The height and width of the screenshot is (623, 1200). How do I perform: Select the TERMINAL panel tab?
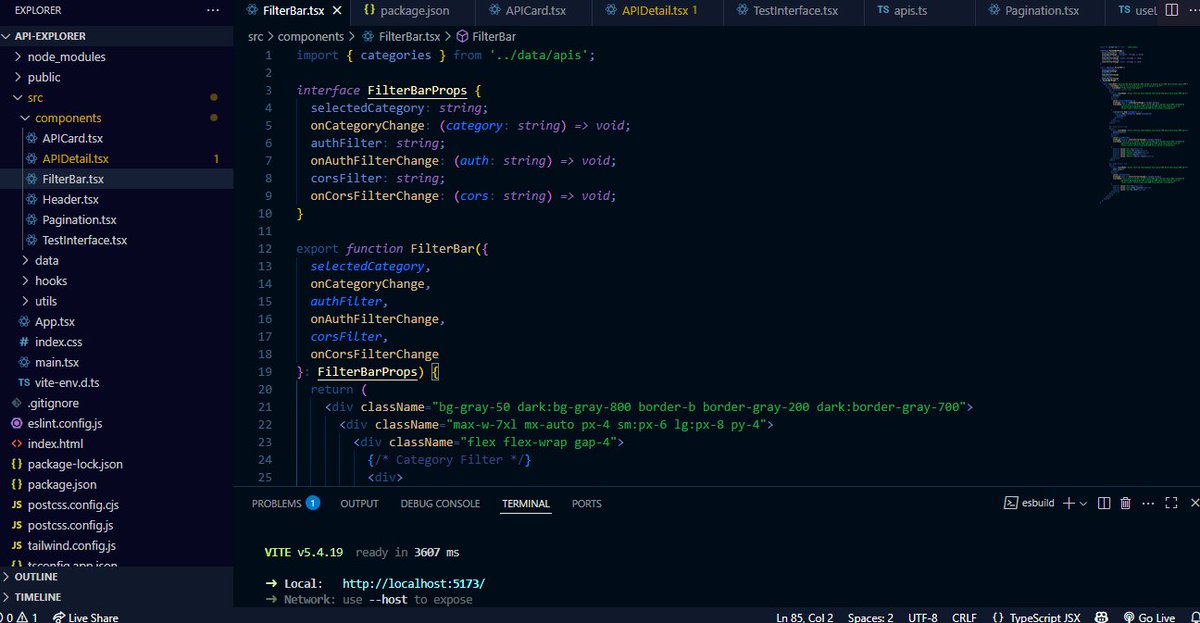point(526,504)
